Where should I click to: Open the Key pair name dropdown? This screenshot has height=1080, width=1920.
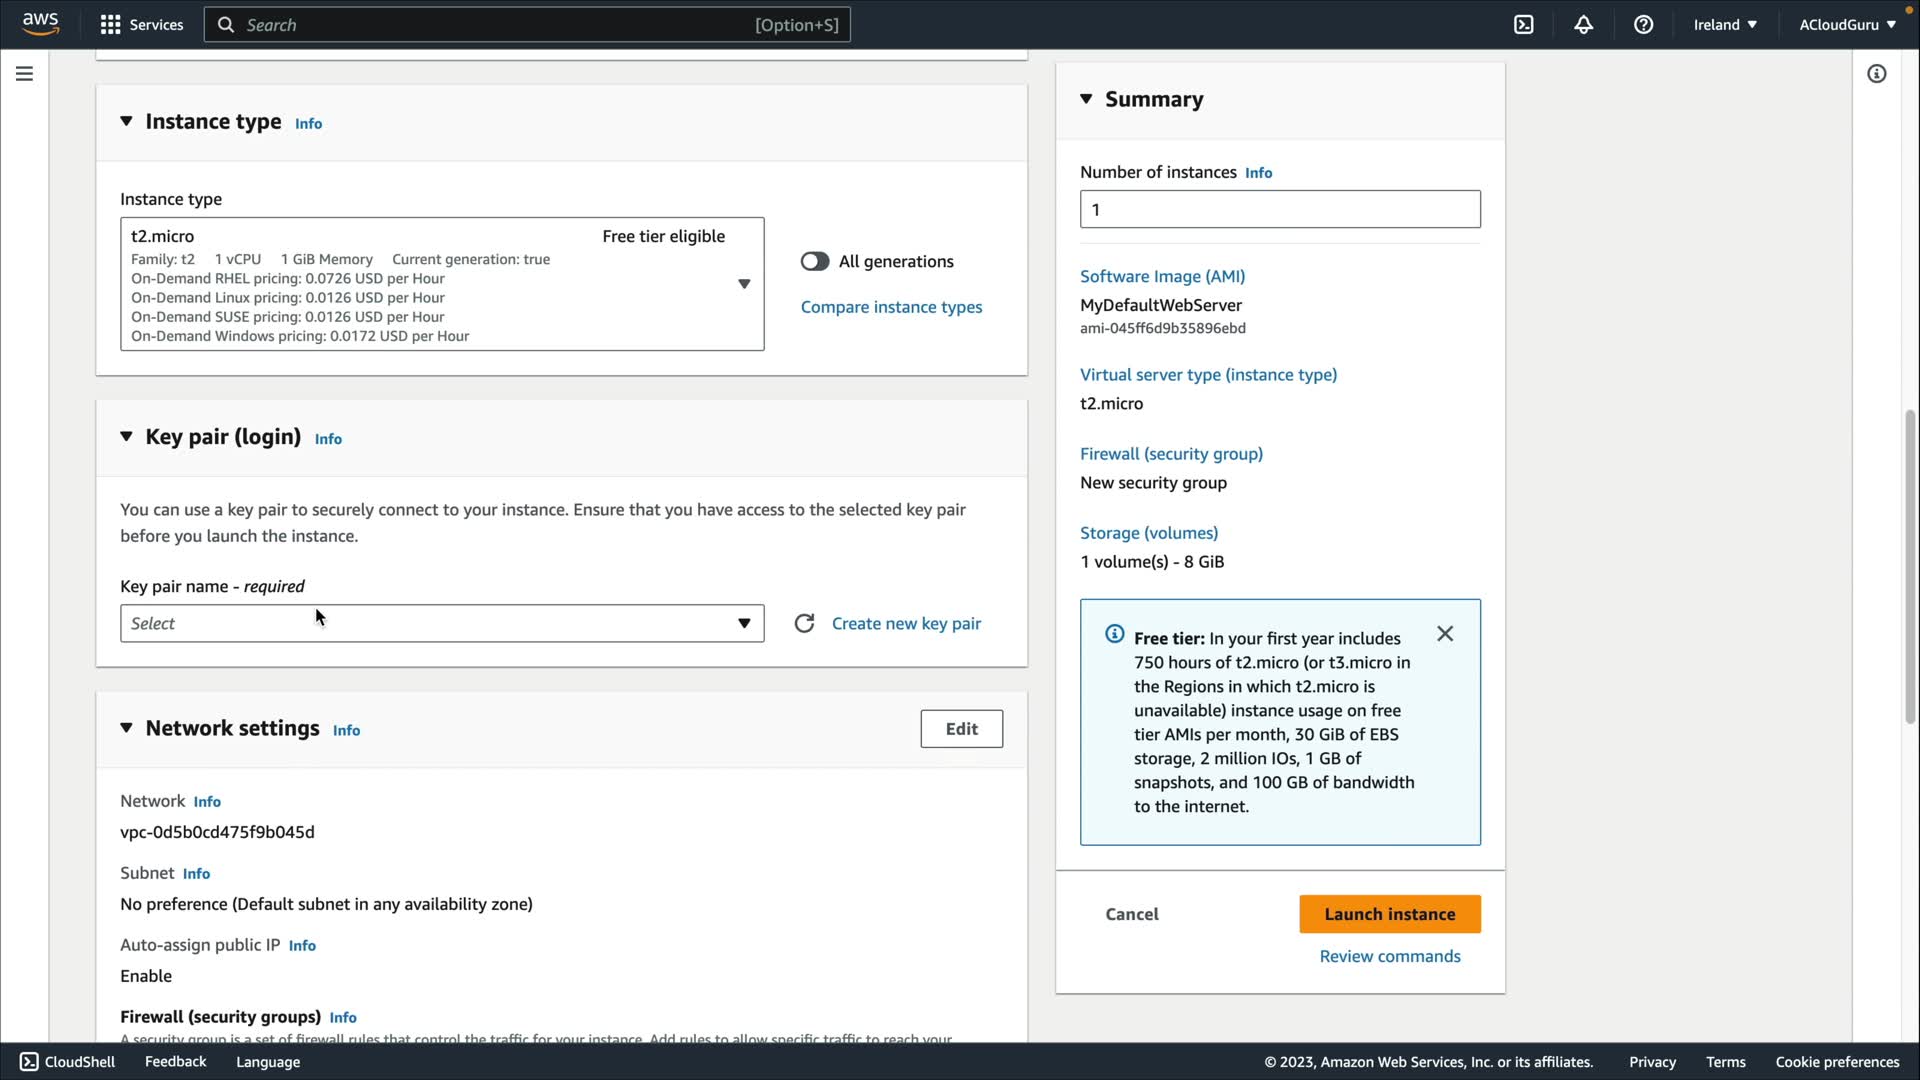(x=441, y=624)
